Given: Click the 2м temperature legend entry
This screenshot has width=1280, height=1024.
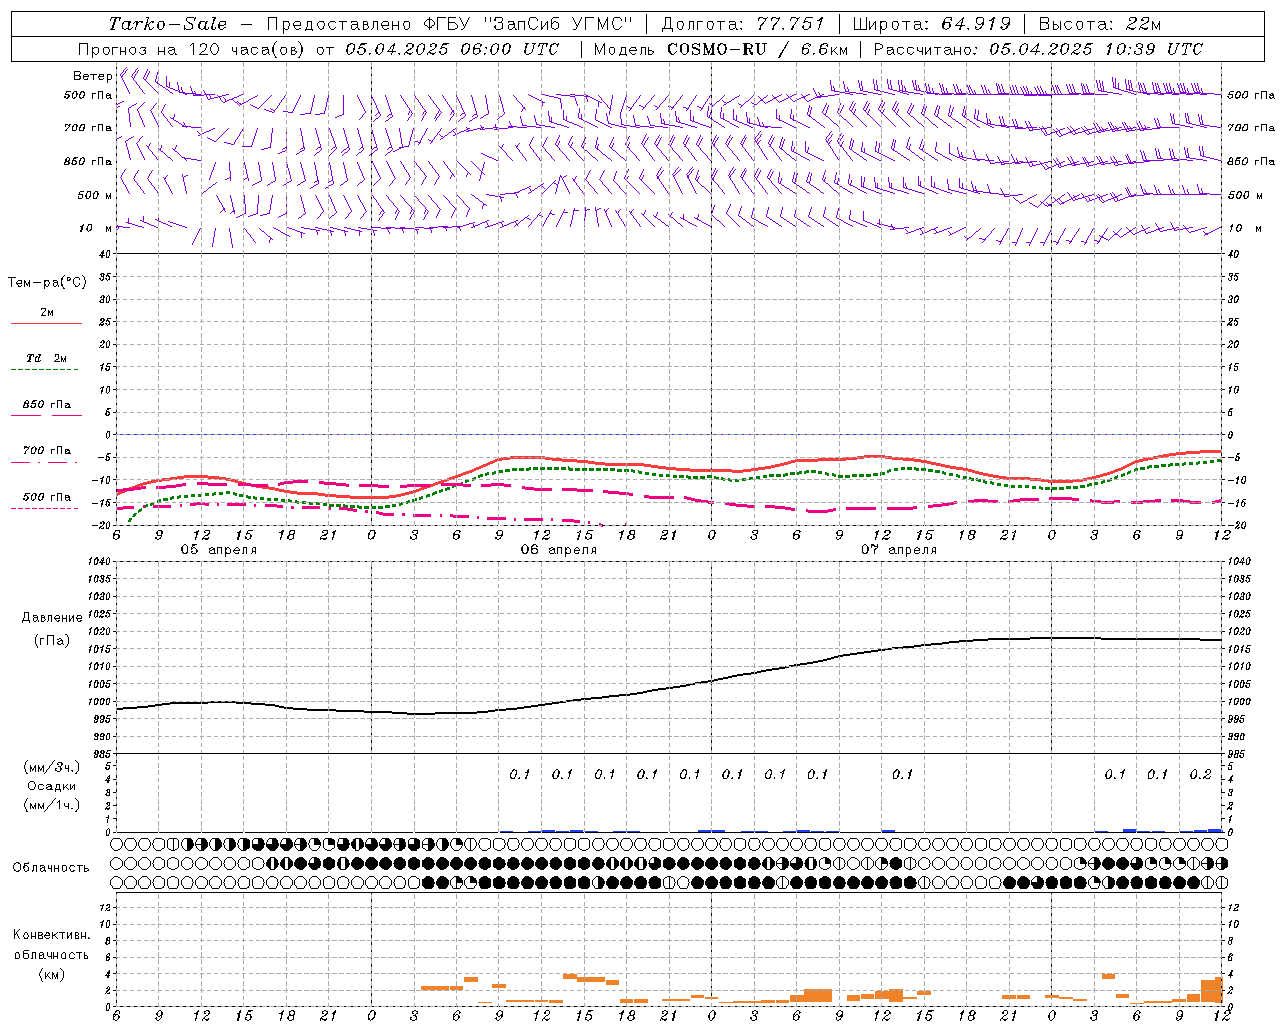Looking at the screenshot, I should [47, 313].
